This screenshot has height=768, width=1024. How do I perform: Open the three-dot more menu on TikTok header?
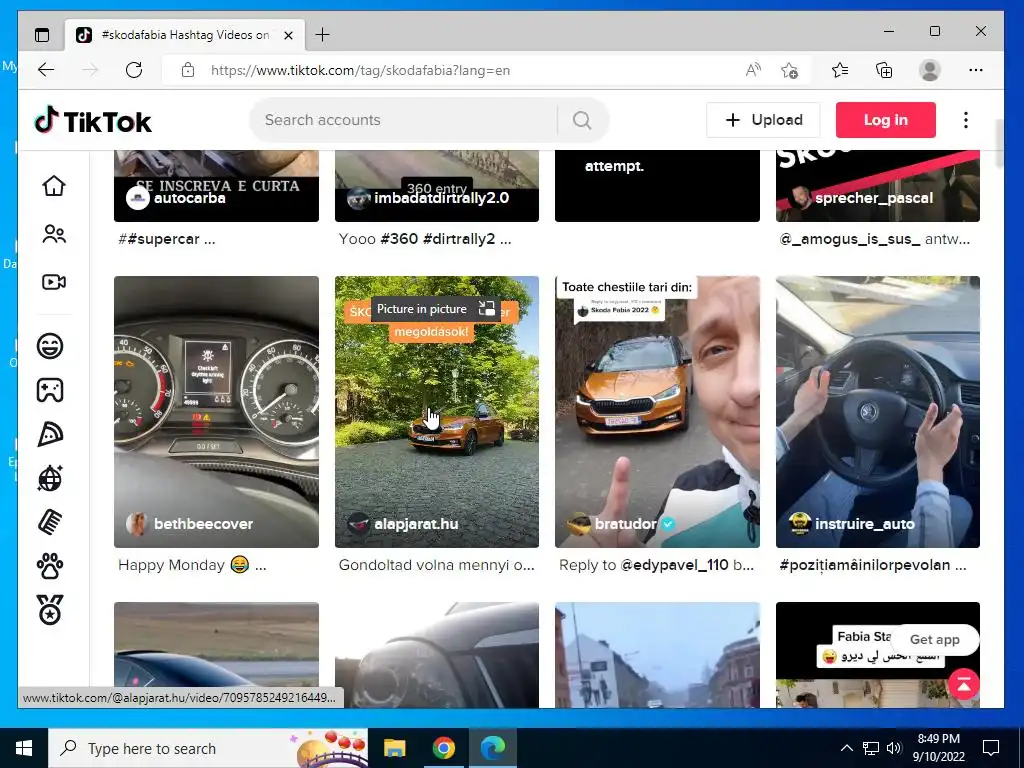coord(966,120)
